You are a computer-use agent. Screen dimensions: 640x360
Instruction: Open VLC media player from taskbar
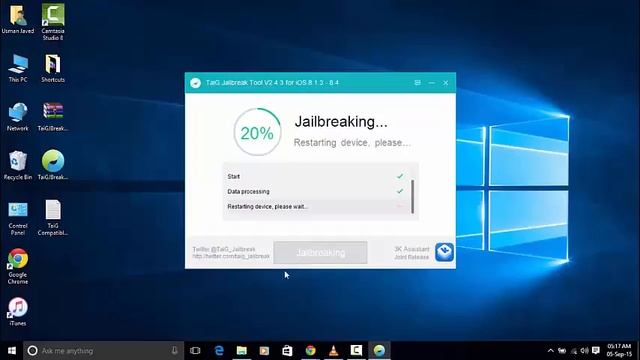(333, 351)
